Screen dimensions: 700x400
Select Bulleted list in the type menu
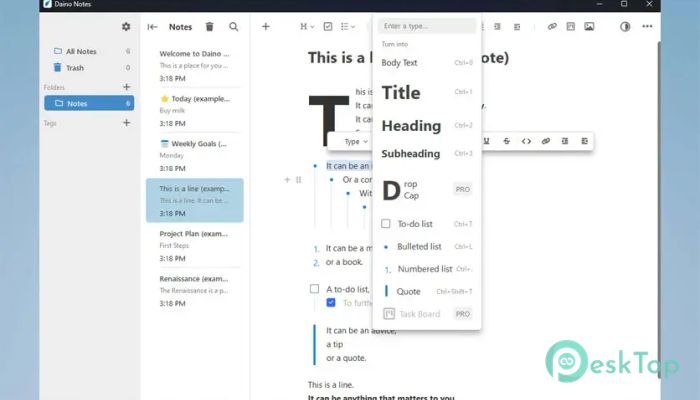[x=419, y=246]
